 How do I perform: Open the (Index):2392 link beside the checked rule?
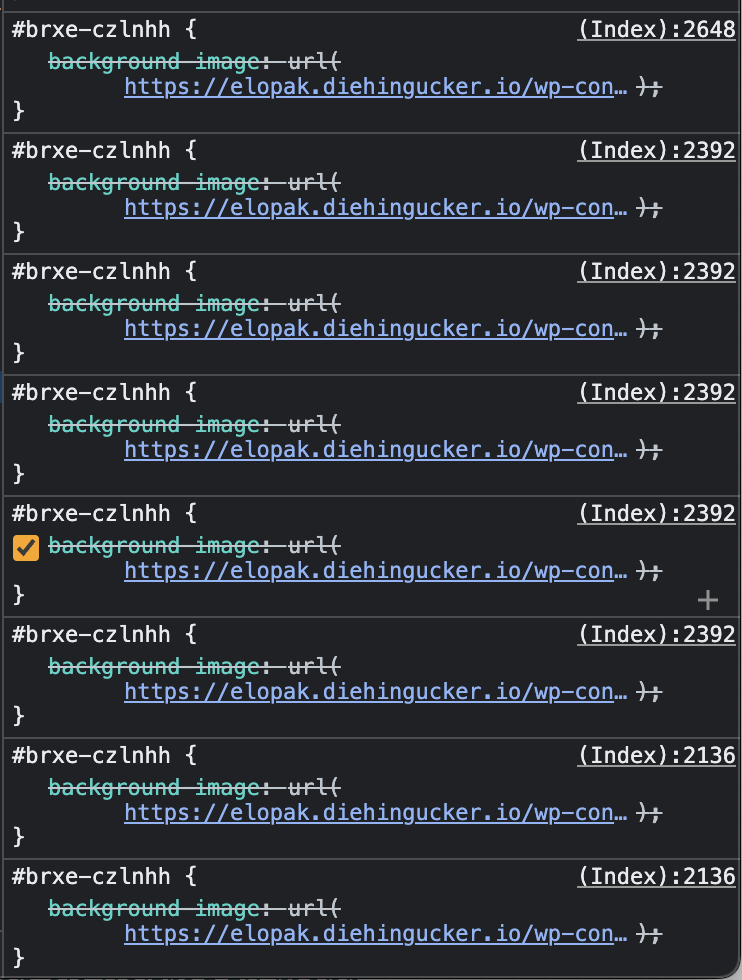(x=656, y=513)
